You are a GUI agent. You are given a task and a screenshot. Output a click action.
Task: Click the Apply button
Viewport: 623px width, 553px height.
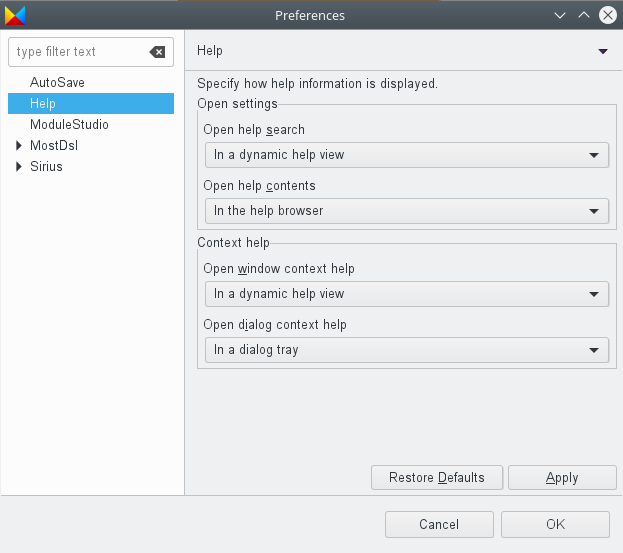coord(562,478)
